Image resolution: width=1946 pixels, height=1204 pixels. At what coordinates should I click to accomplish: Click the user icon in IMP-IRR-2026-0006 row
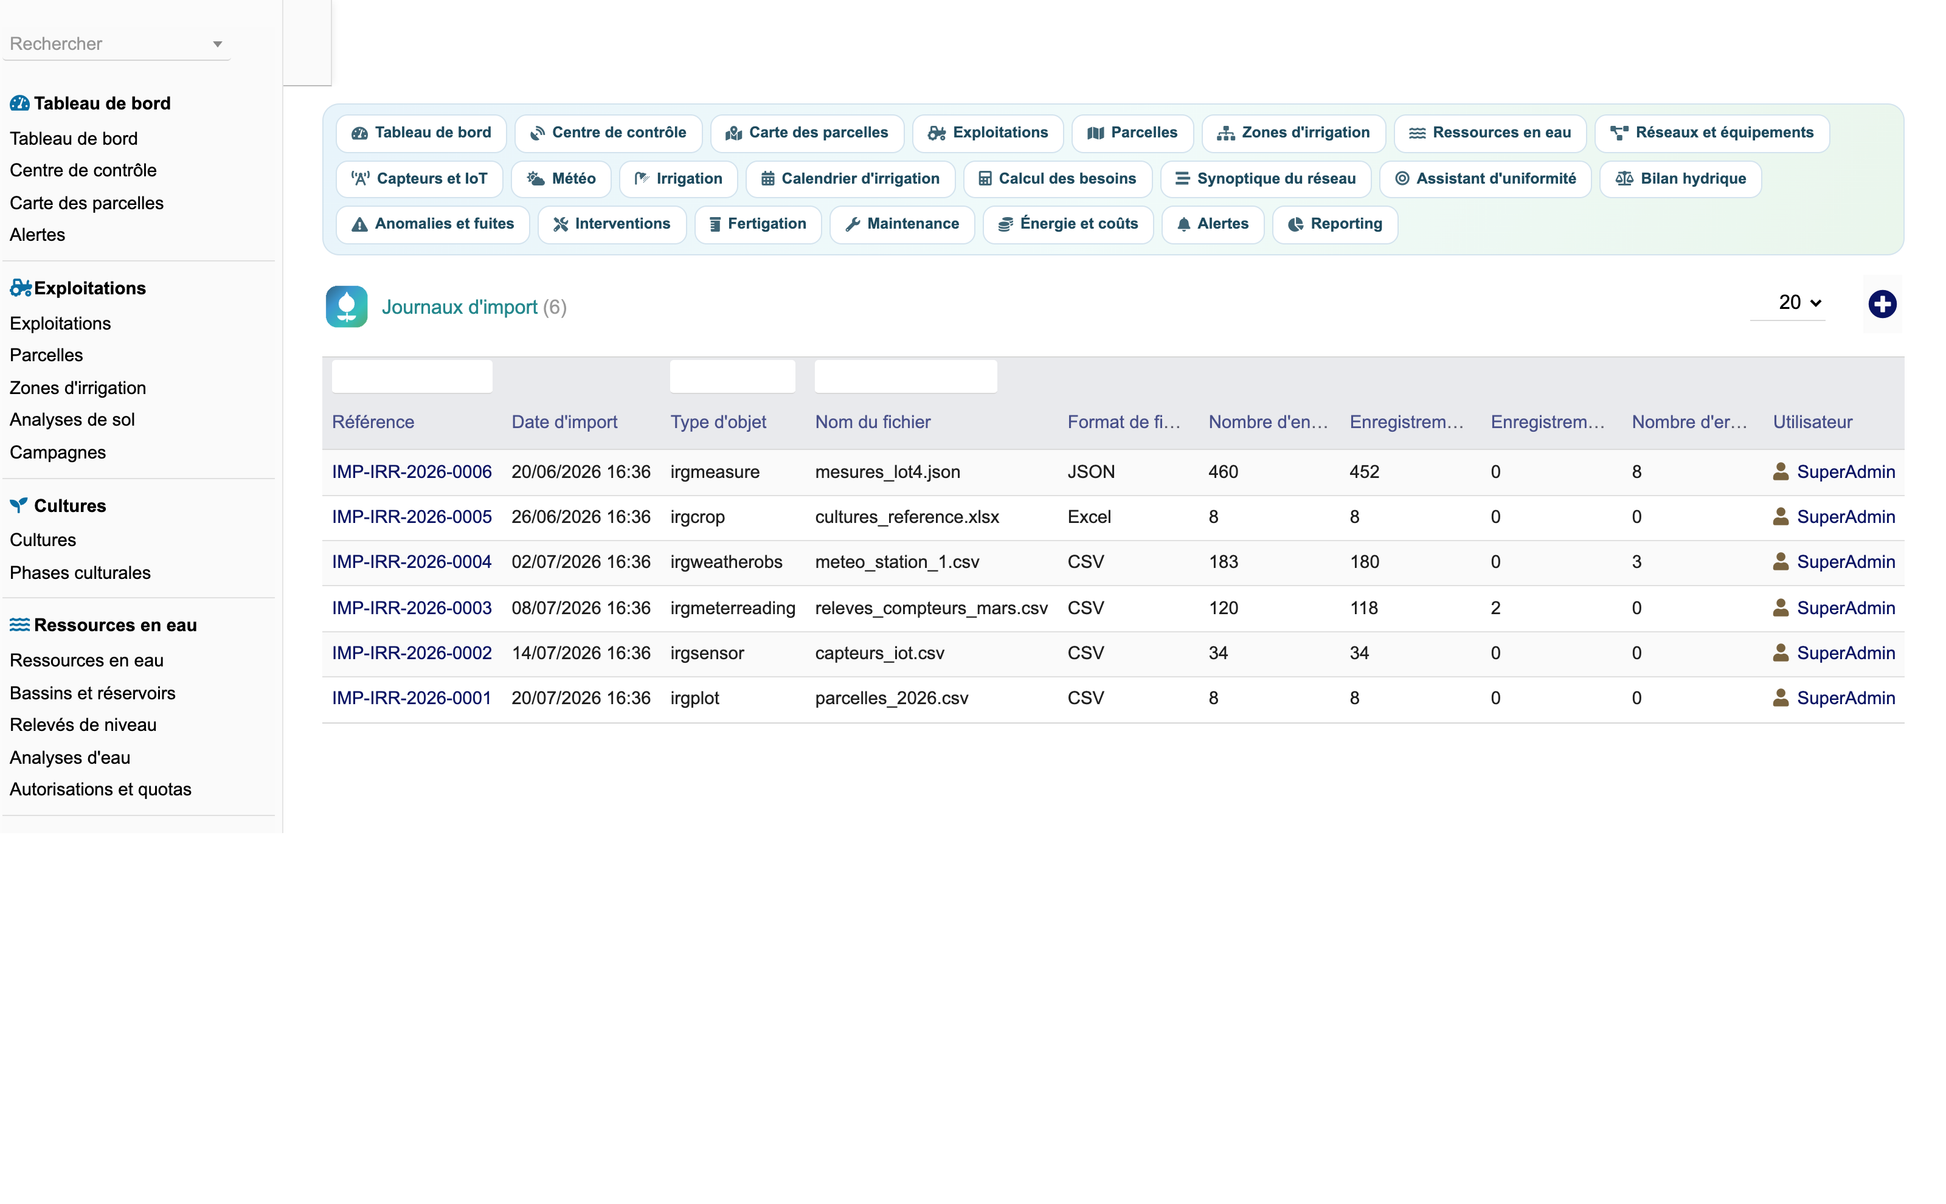click(x=1781, y=472)
